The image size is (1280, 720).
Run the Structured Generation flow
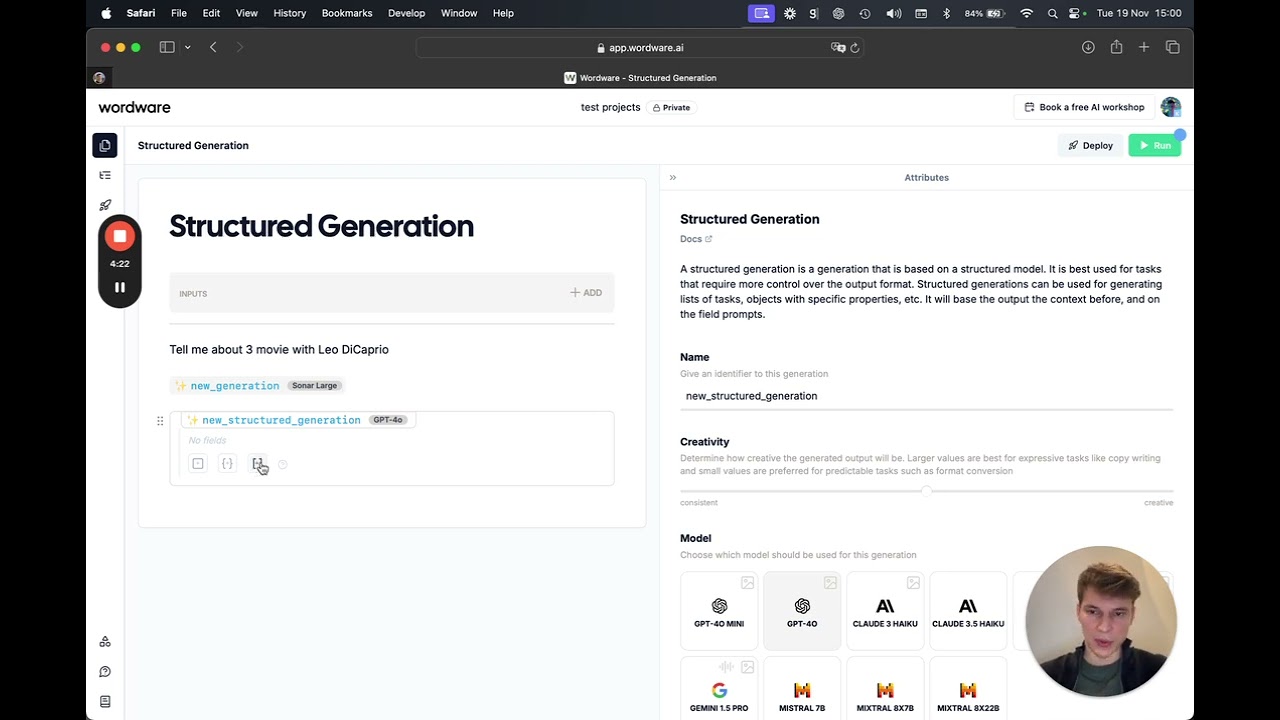coord(1154,145)
